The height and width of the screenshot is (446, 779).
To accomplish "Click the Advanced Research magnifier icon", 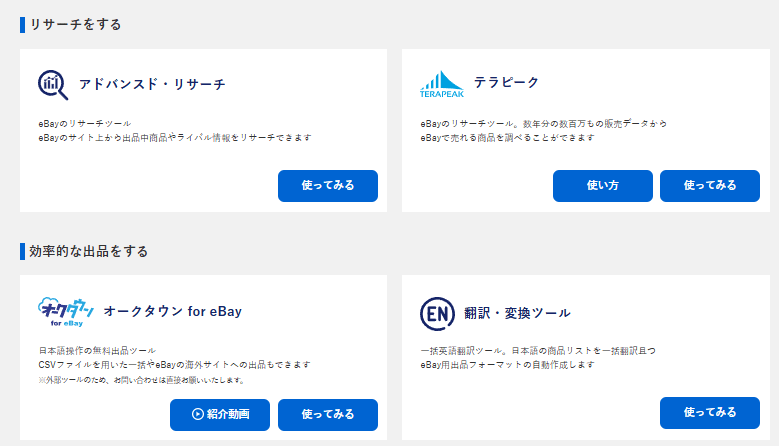I will 53,85.
